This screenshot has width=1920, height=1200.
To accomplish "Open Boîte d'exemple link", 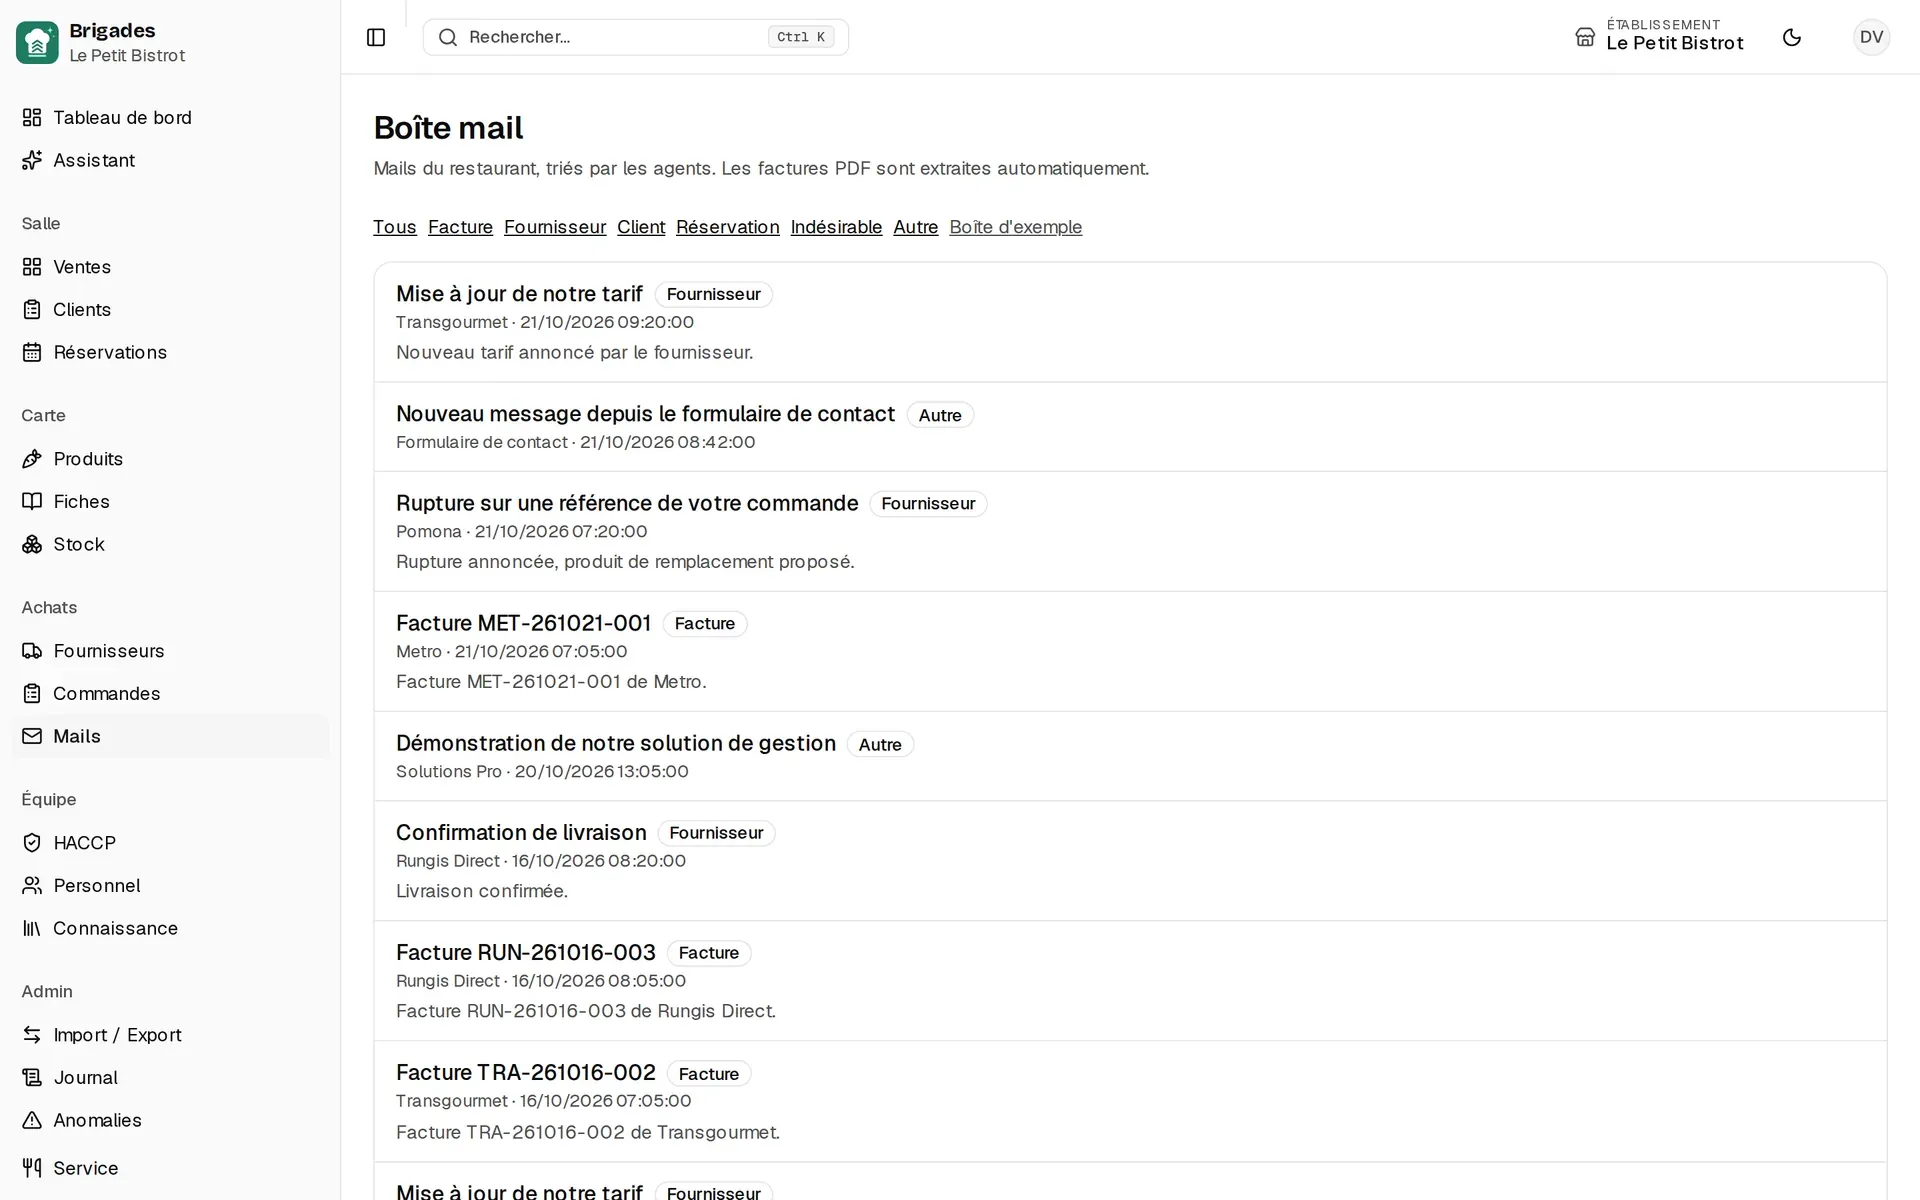I will coord(1016,227).
